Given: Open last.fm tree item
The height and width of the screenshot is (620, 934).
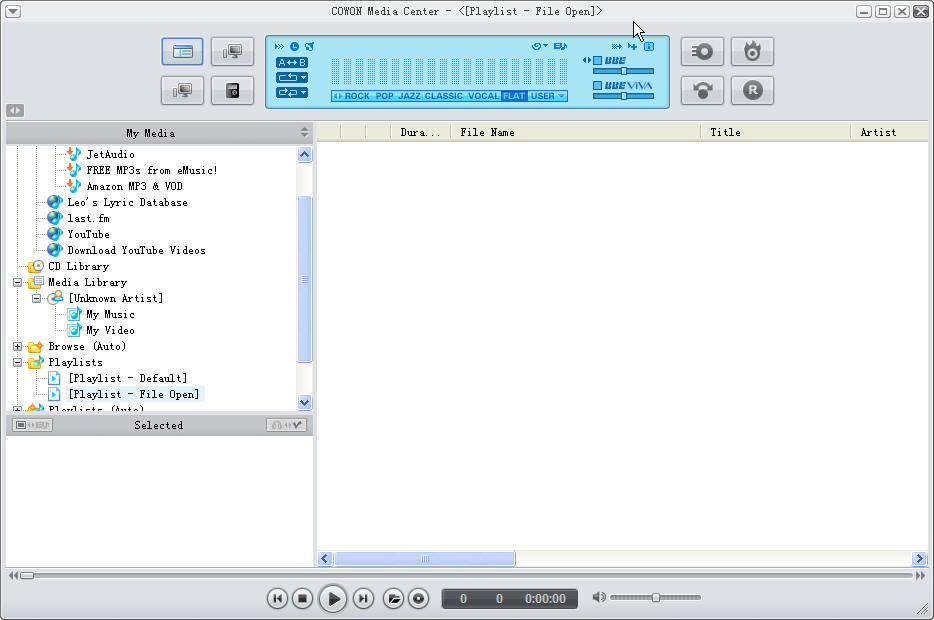Looking at the screenshot, I should tap(88, 219).
